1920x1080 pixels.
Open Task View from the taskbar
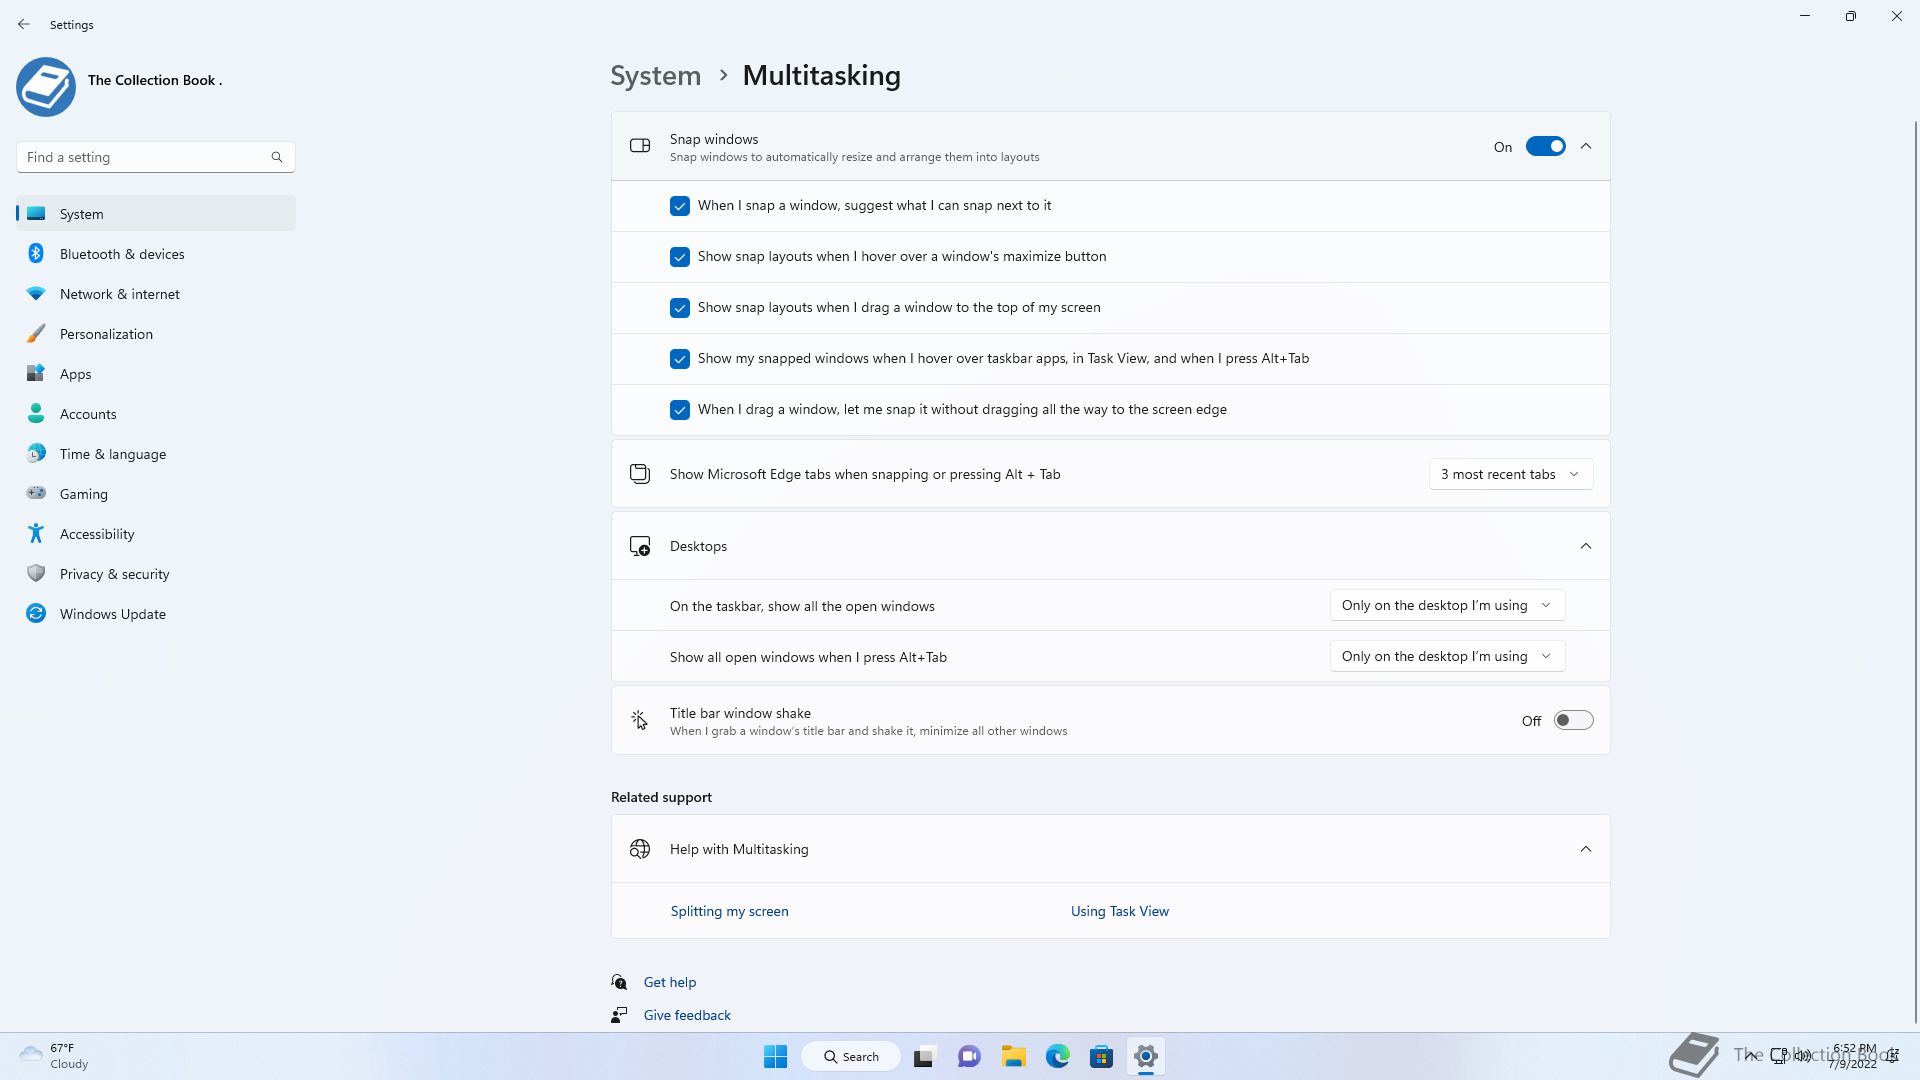924,1057
